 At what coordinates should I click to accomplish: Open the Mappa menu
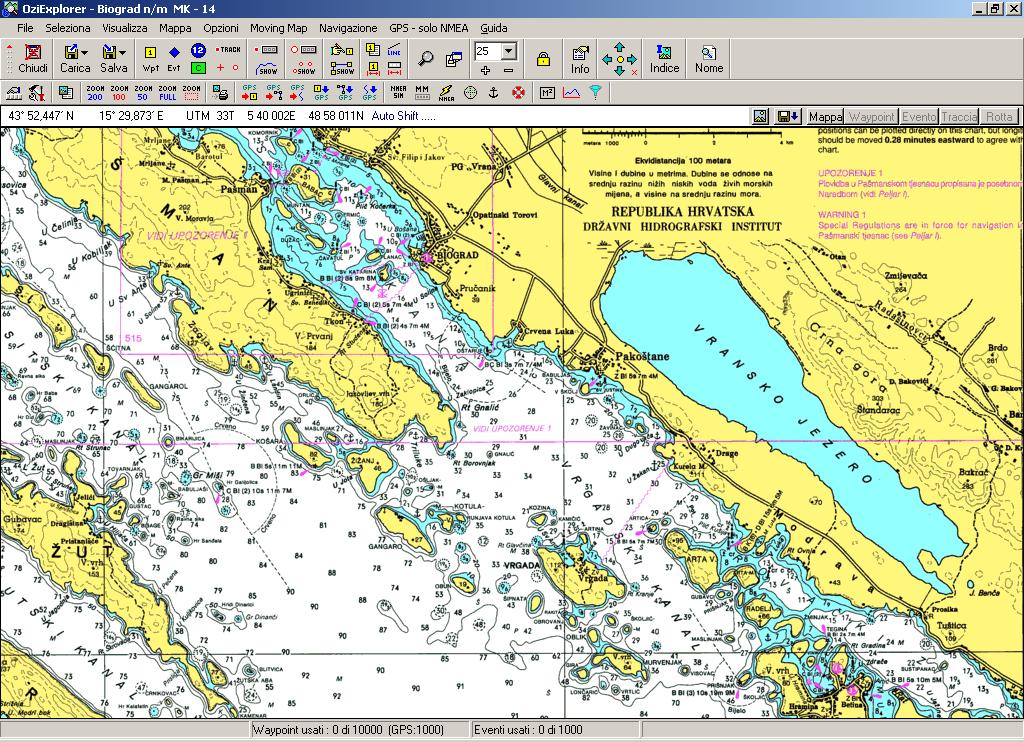coord(175,28)
